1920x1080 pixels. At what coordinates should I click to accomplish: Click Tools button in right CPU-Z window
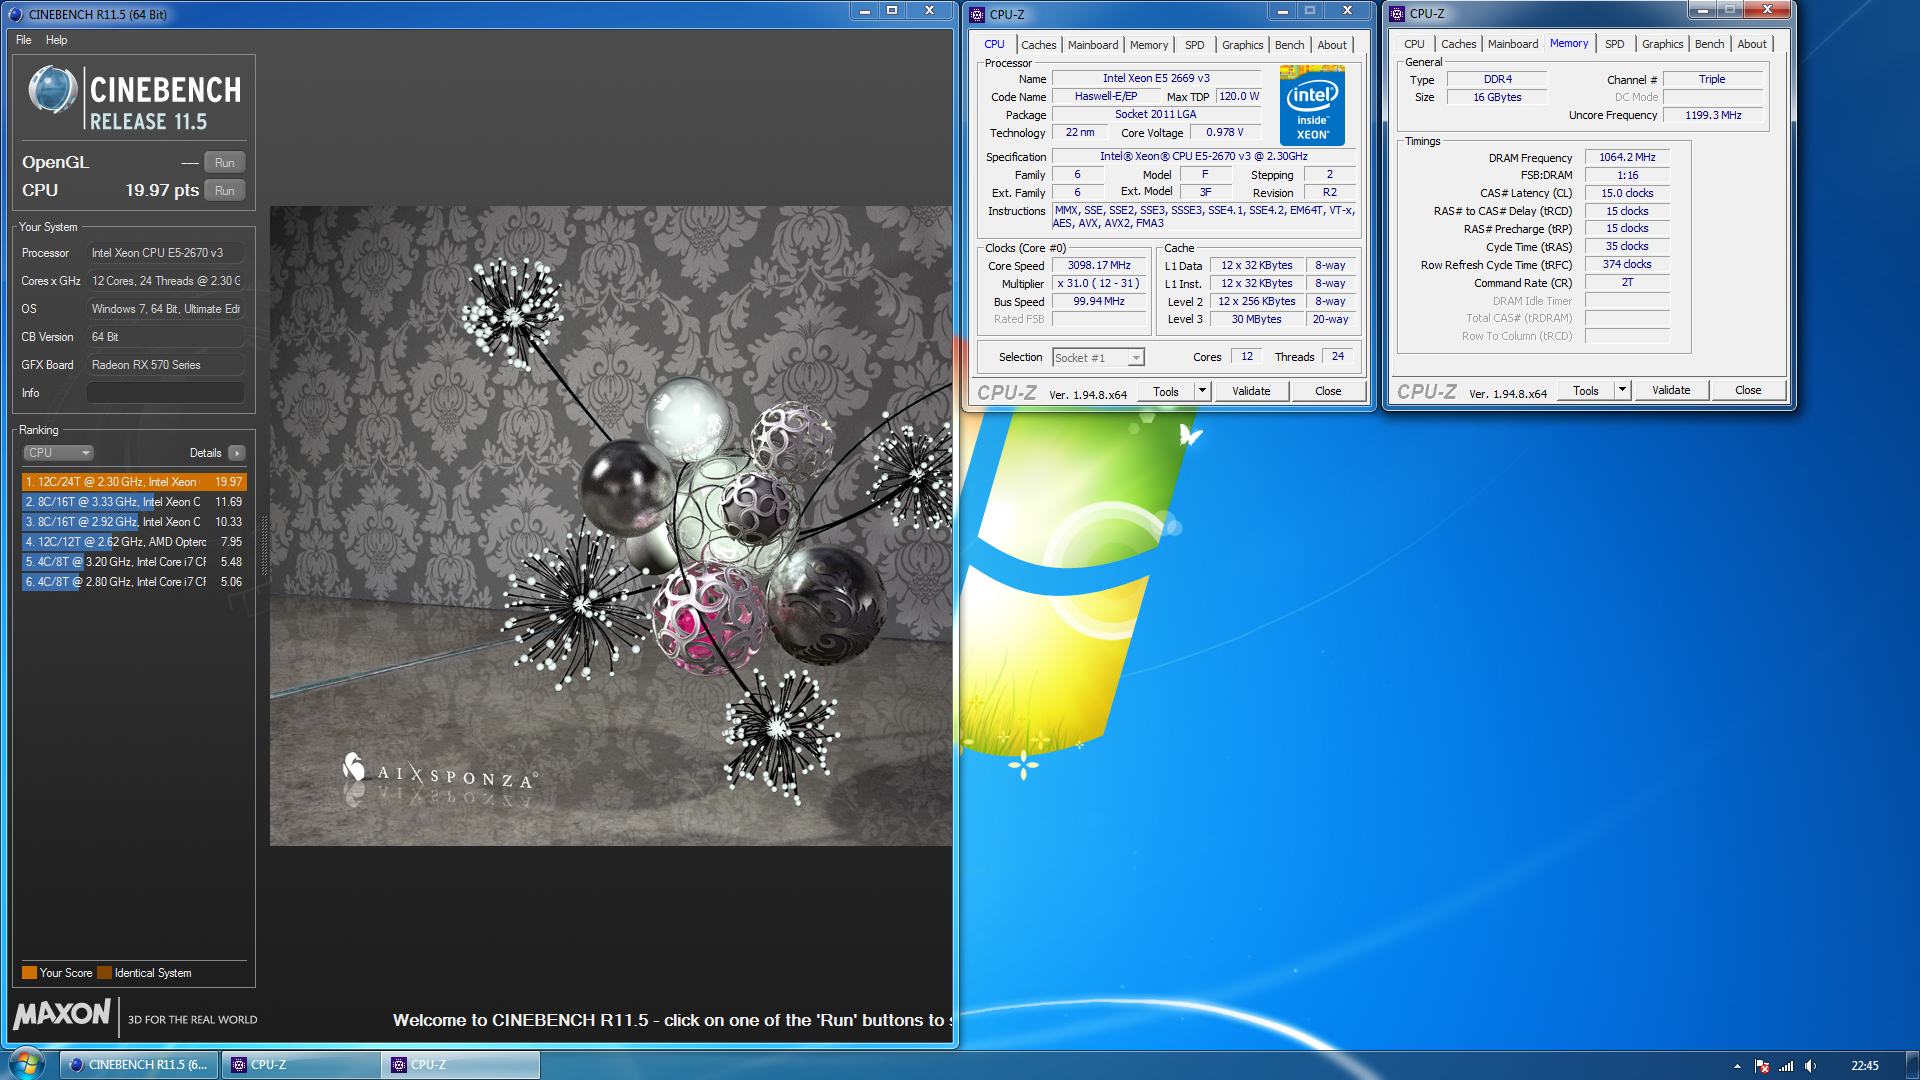(x=1585, y=390)
